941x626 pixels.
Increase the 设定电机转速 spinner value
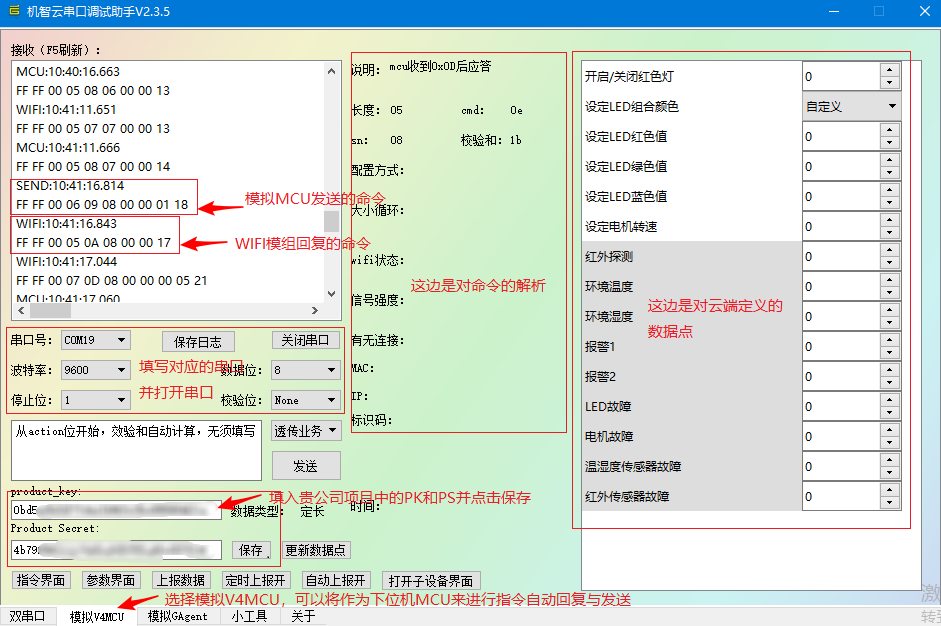889,220
